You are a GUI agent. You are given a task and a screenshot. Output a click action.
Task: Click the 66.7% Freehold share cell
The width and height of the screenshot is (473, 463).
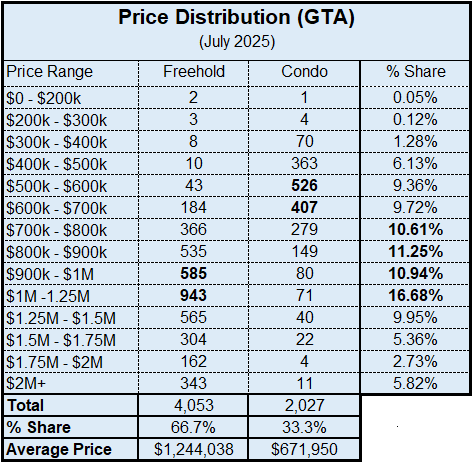pos(193,427)
